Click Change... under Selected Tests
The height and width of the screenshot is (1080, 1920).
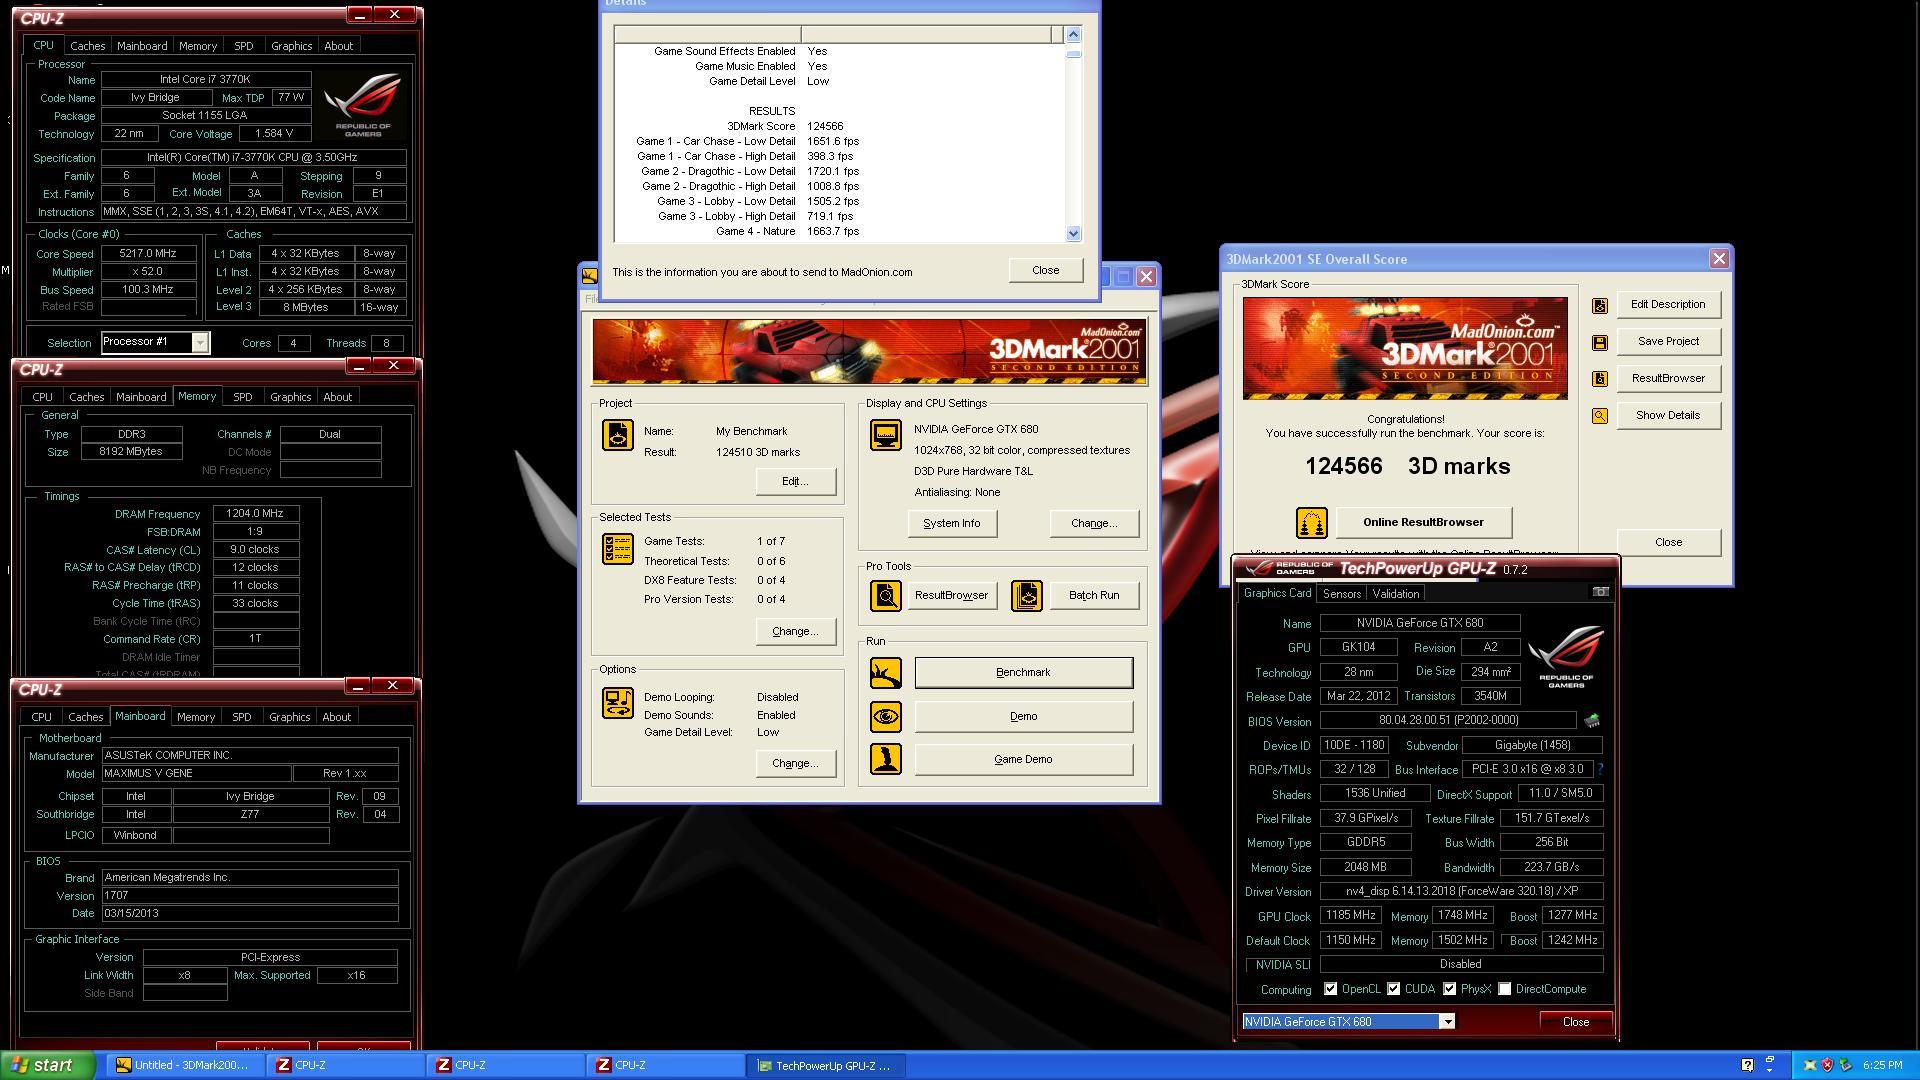795,632
